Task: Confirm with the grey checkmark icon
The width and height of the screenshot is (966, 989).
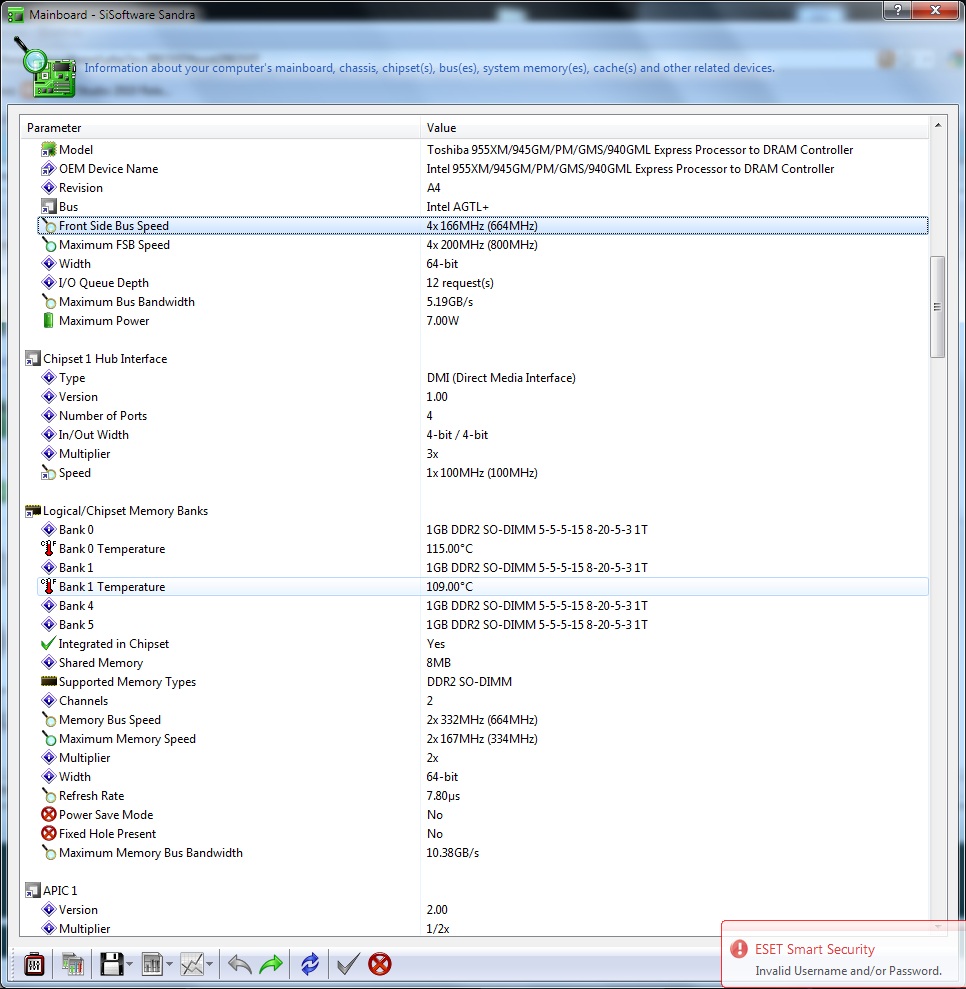Action: pos(347,964)
